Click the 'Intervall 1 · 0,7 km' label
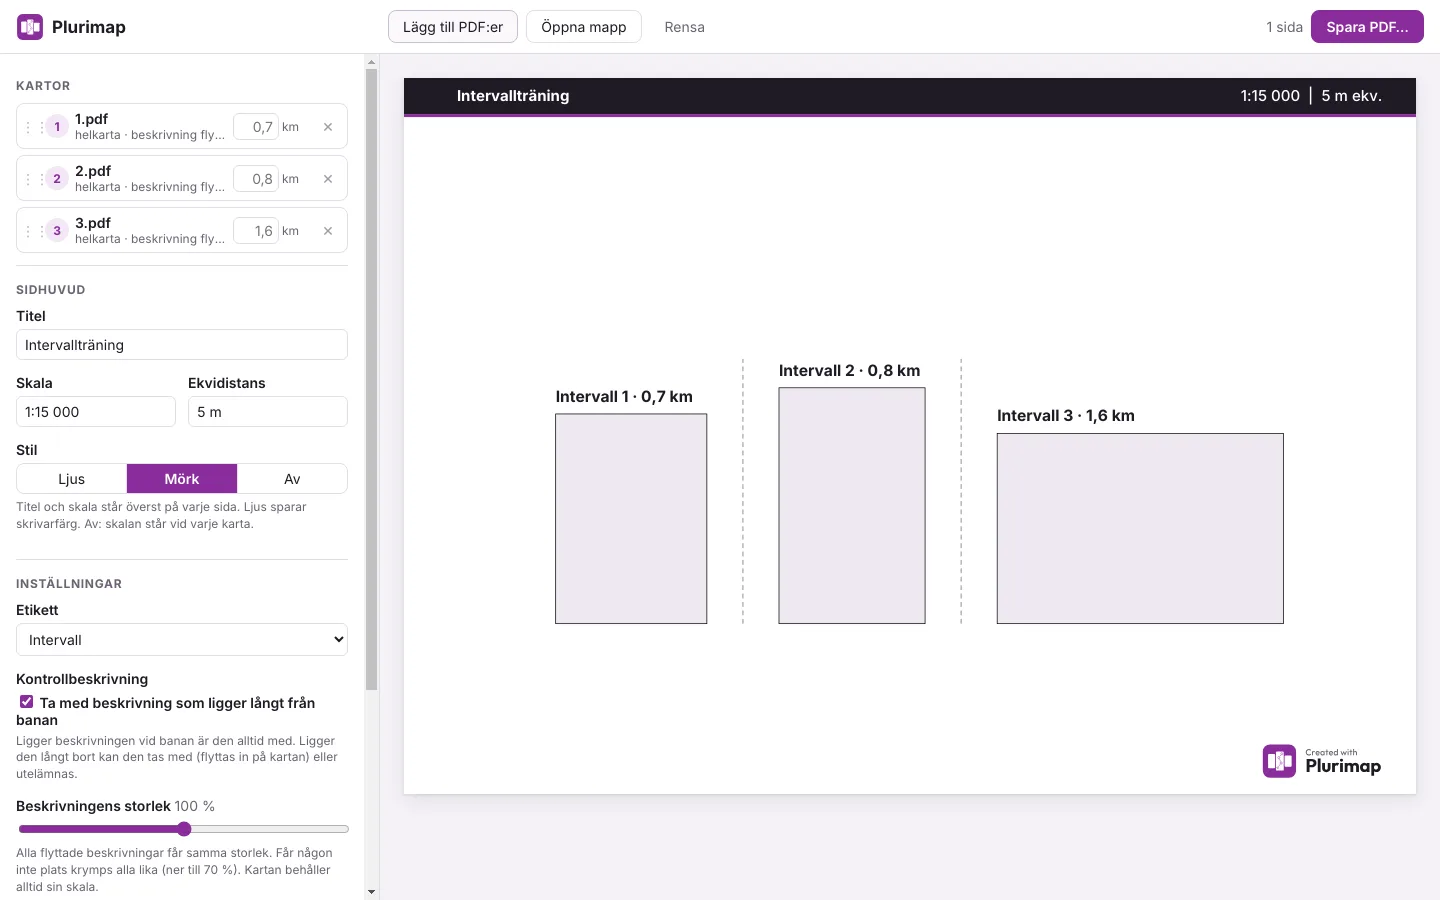 (x=624, y=397)
